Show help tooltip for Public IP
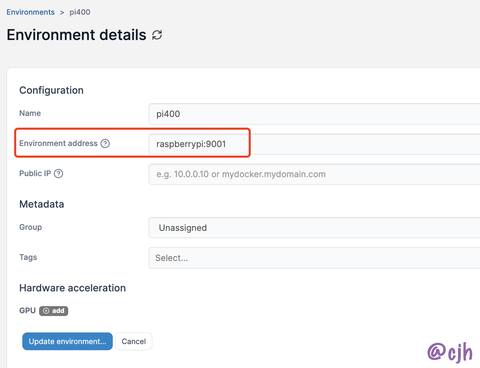 coord(58,174)
